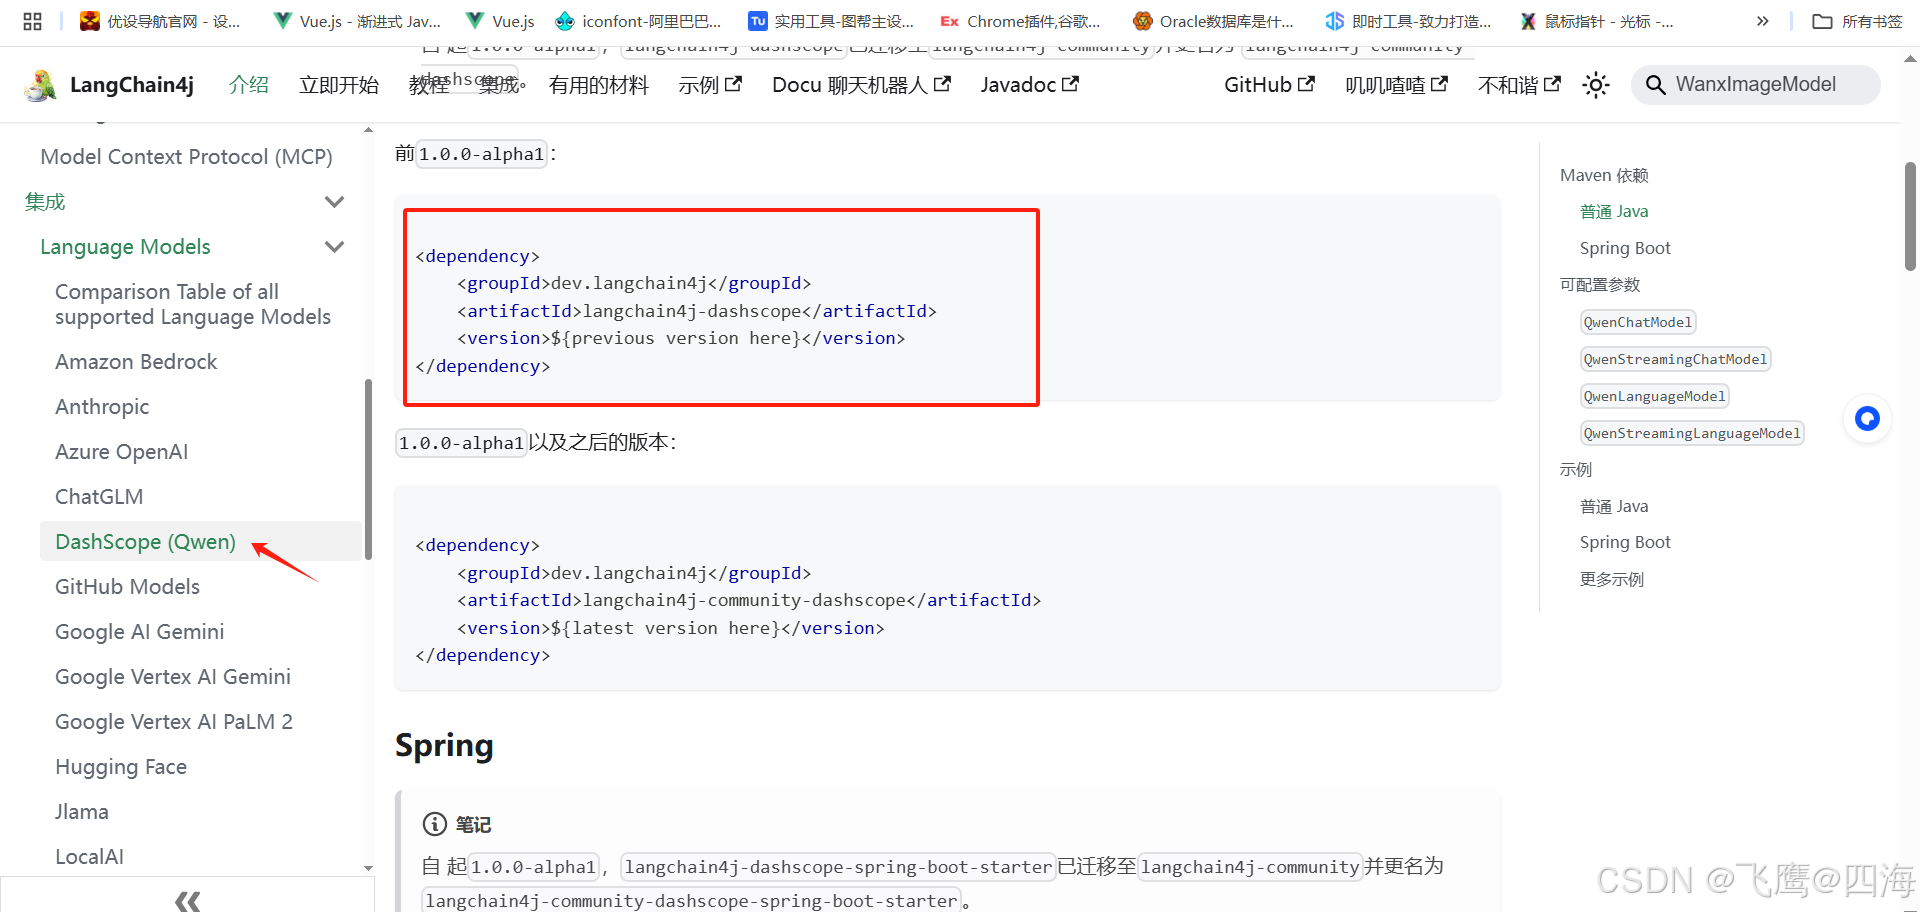Open Model Context Protocol (MCP) page
1920x912 pixels.
(x=186, y=157)
